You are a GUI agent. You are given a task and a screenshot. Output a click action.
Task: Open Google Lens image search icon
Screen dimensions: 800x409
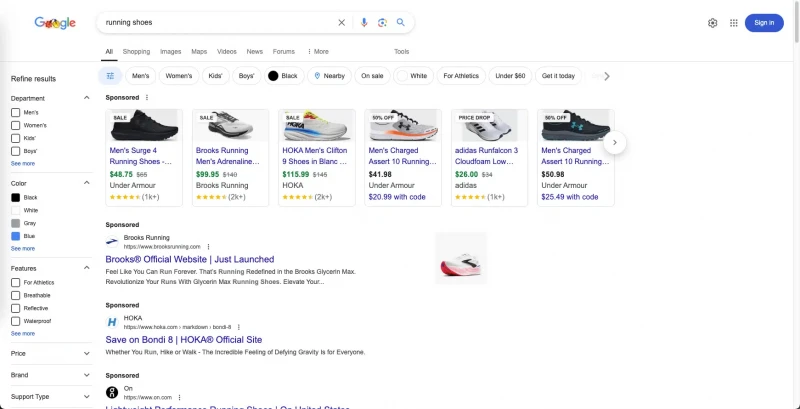click(x=382, y=22)
